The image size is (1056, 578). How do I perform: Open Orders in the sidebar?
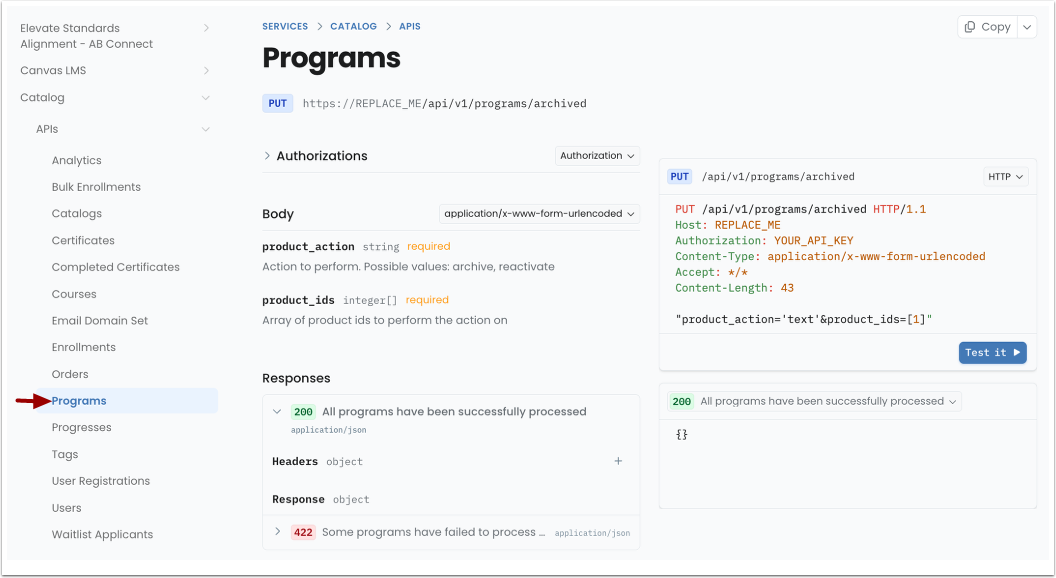click(x=70, y=375)
